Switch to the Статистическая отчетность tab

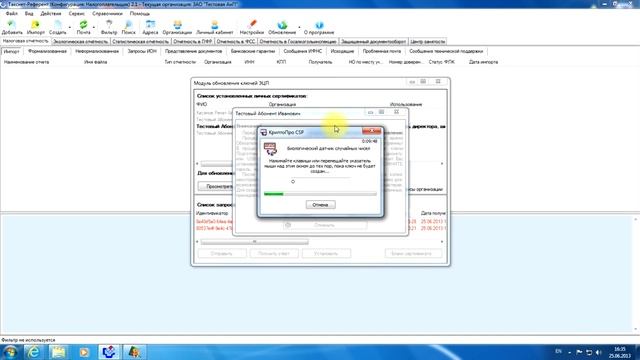(x=140, y=42)
